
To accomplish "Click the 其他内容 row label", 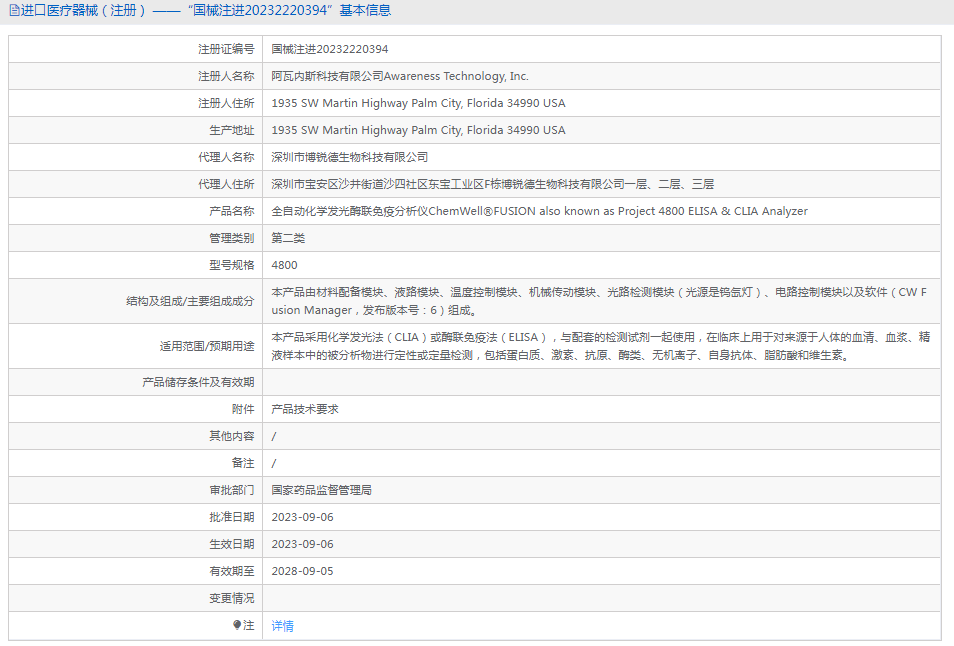I will 232,436.
